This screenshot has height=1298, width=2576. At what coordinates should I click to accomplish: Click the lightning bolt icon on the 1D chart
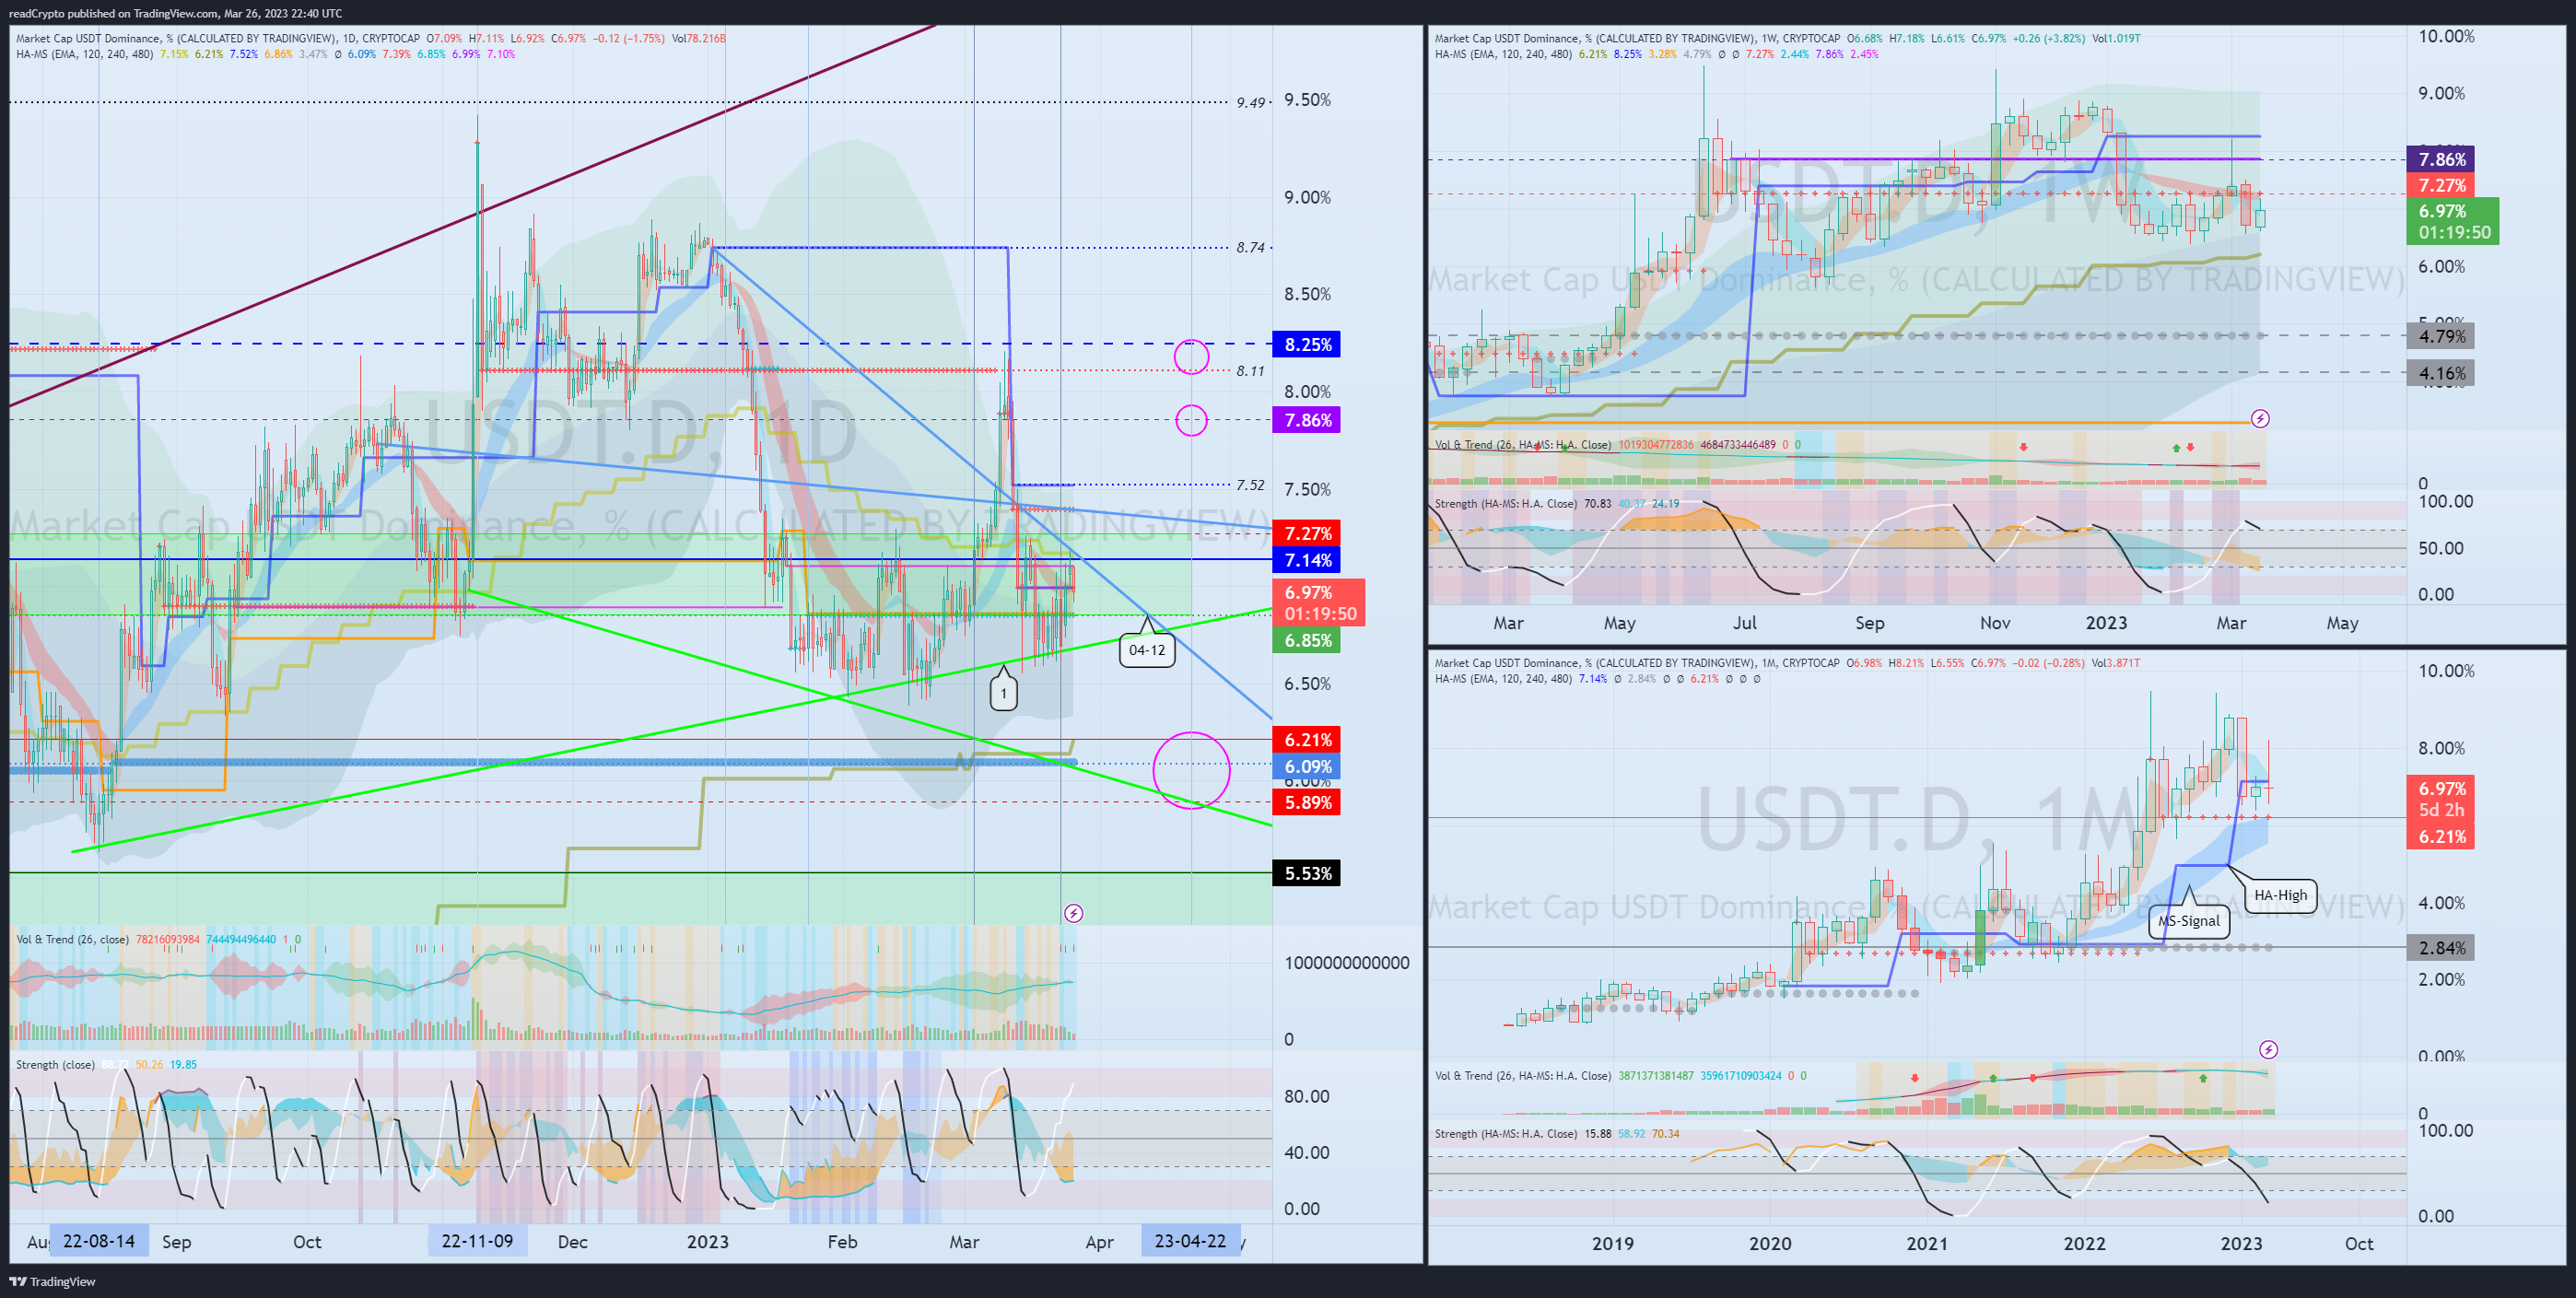[x=1073, y=913]
